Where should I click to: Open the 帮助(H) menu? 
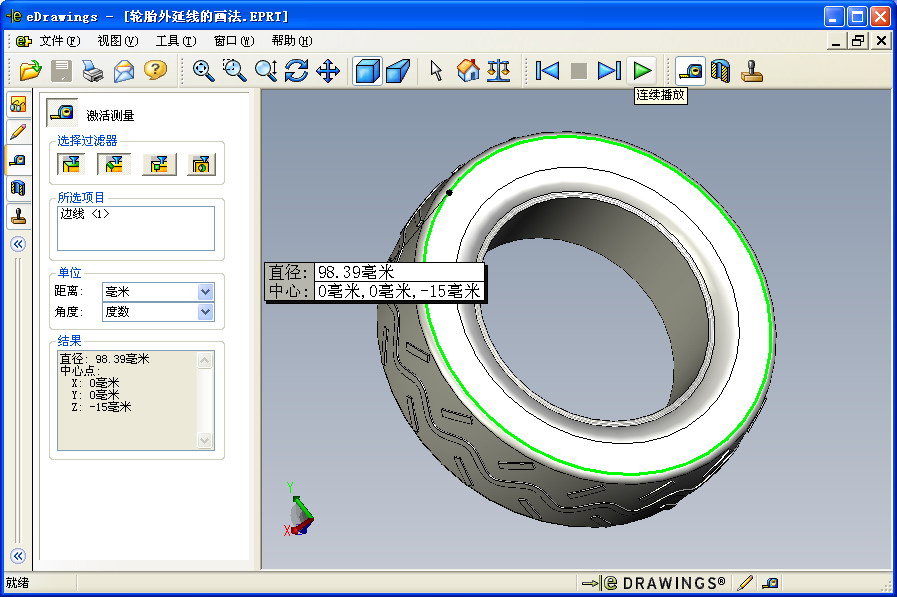pyautogui.click(x=292, y=41)
